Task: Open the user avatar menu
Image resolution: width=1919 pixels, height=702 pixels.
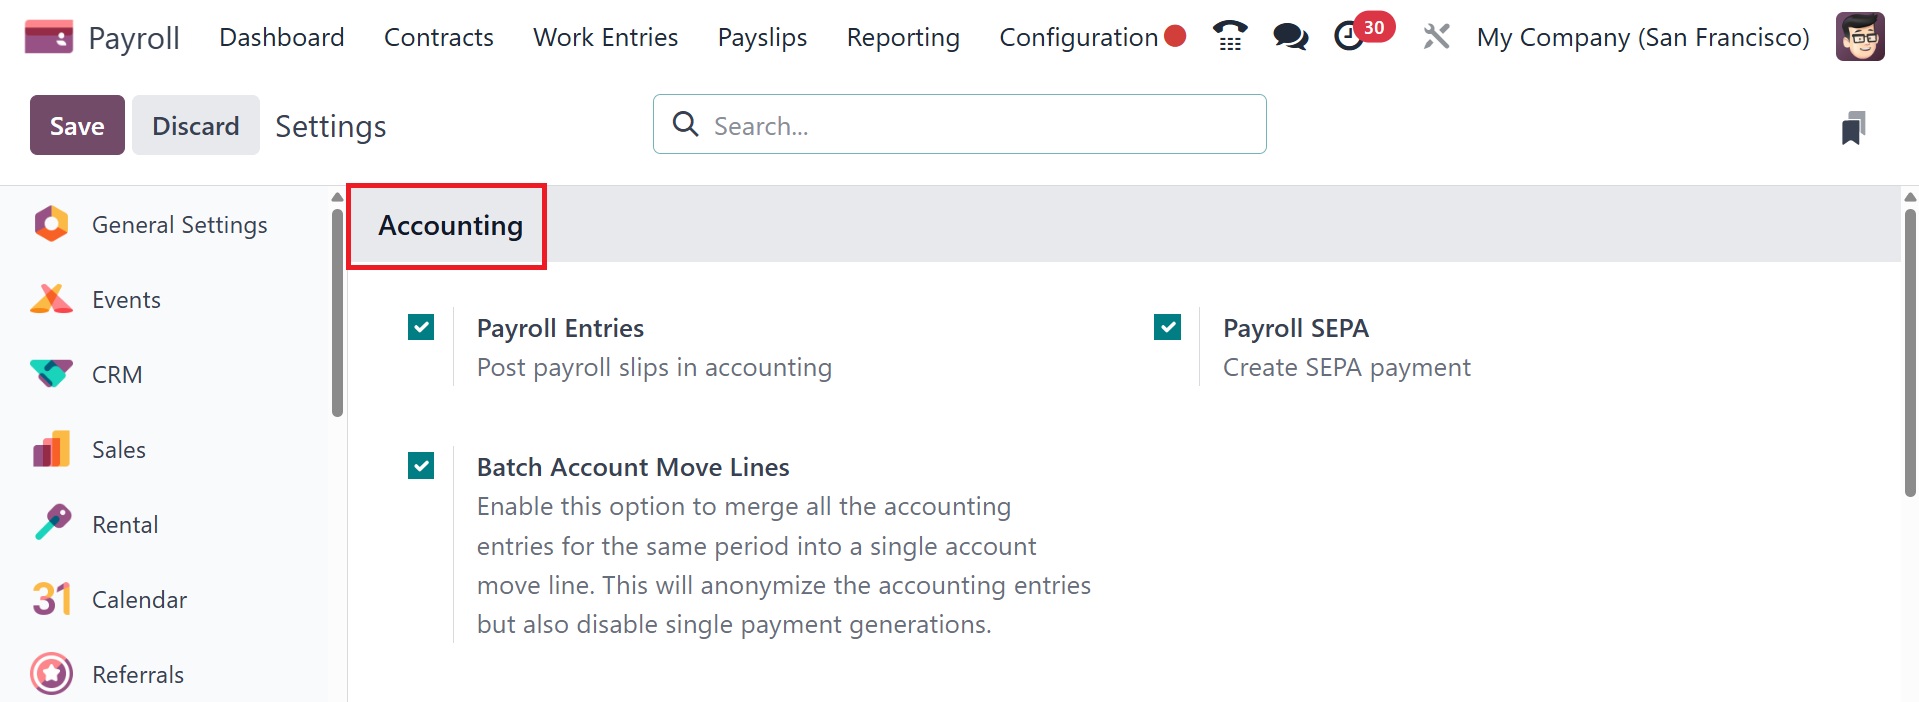Action: tap(1859, 37)
